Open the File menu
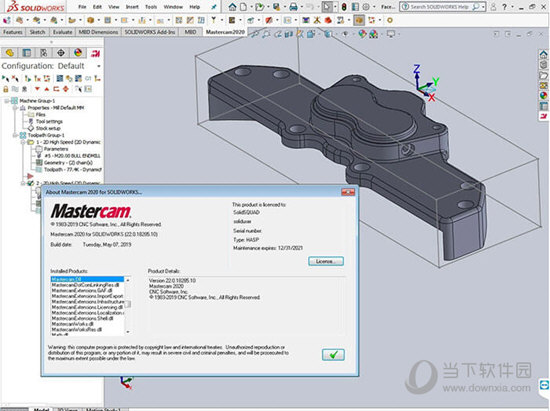Viewport: 550px width, 411px height. (x=82, y=7)
